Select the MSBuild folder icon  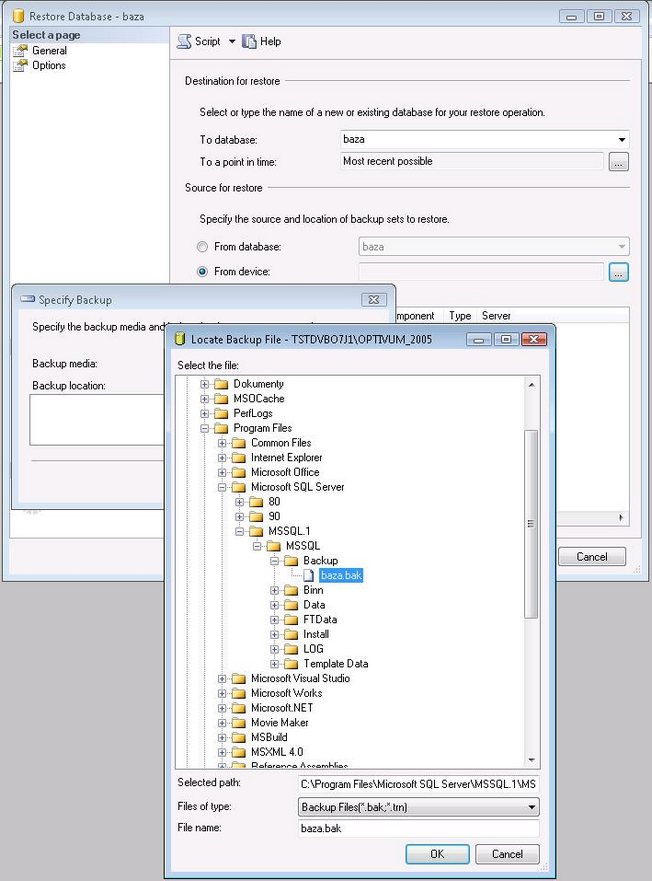coord(239,737)
